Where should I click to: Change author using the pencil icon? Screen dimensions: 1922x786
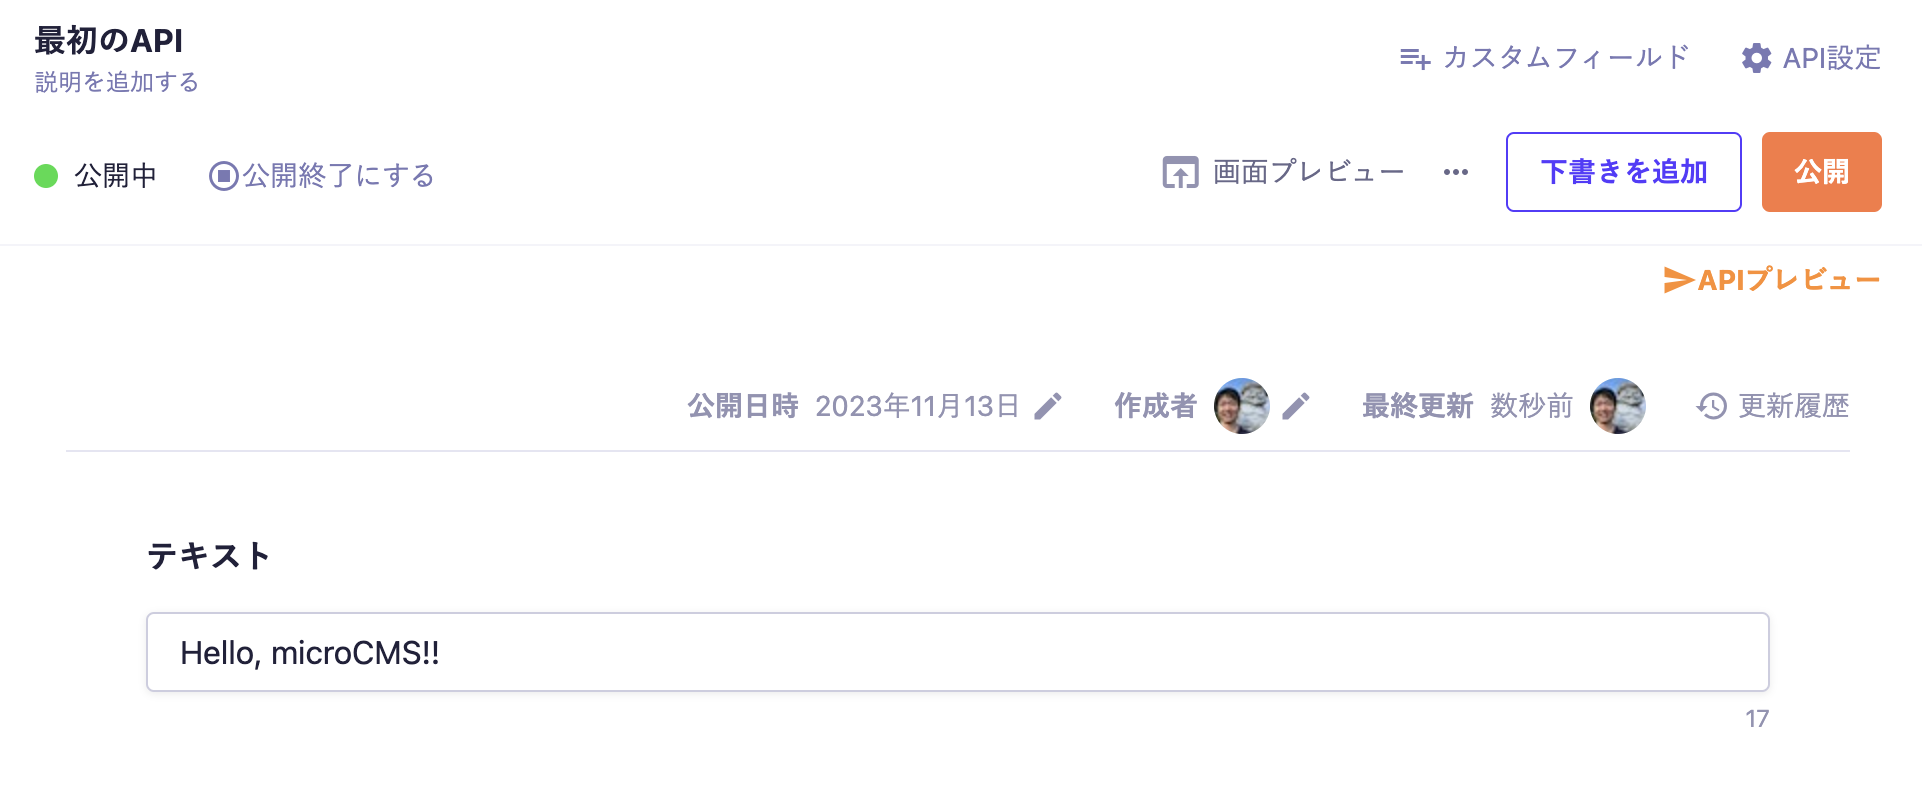1297,406
